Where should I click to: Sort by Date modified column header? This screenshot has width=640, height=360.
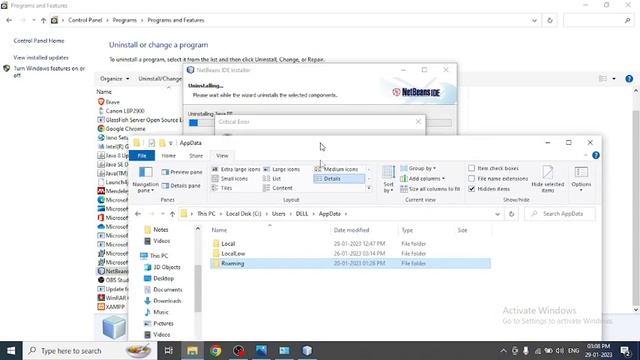pos(351,230)
